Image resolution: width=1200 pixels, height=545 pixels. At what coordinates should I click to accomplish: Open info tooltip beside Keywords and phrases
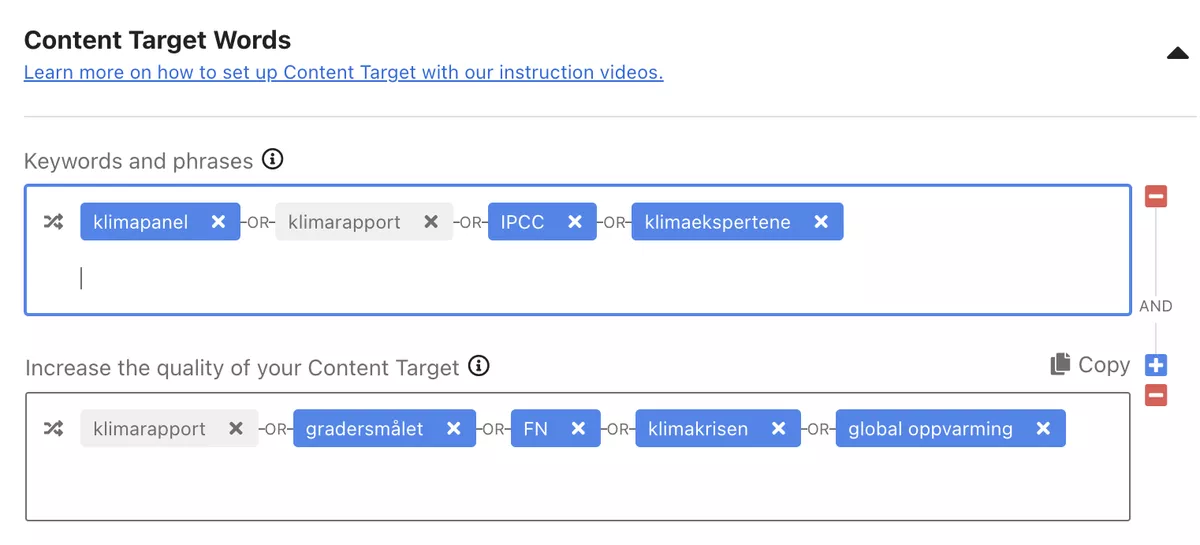pyautogui.click(x=272, y=160)
